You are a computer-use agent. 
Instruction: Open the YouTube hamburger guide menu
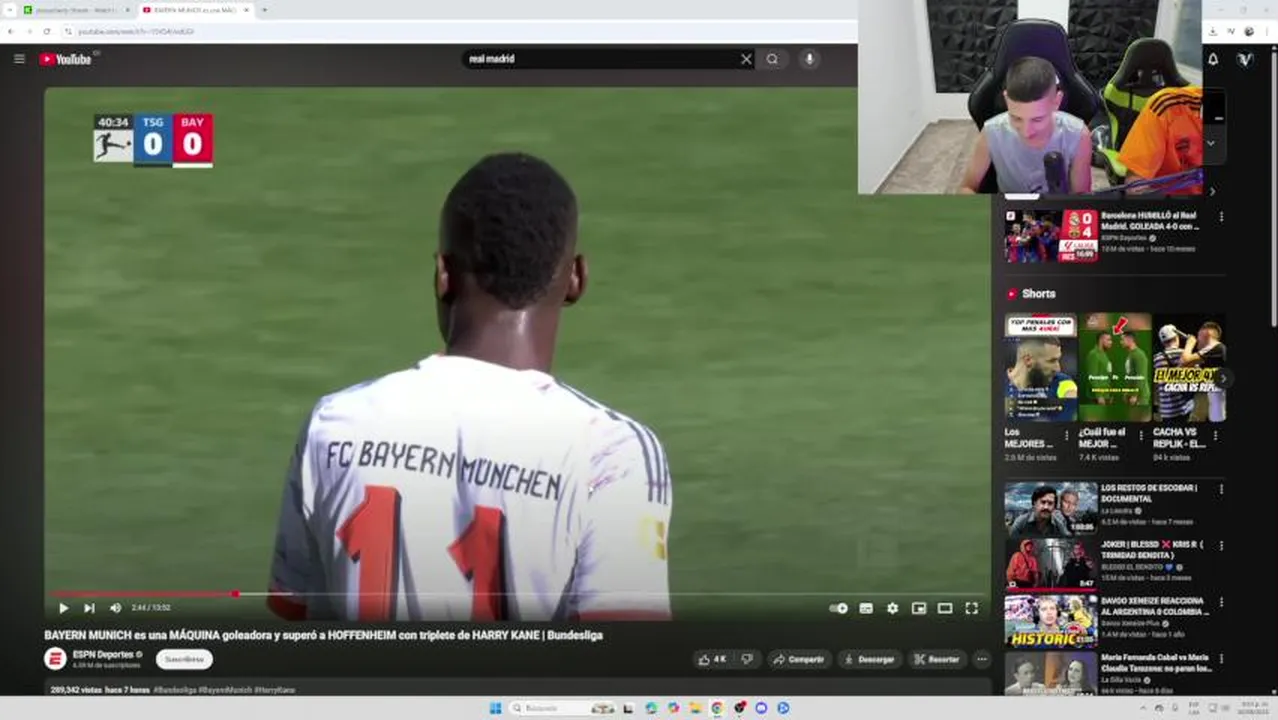19,59
